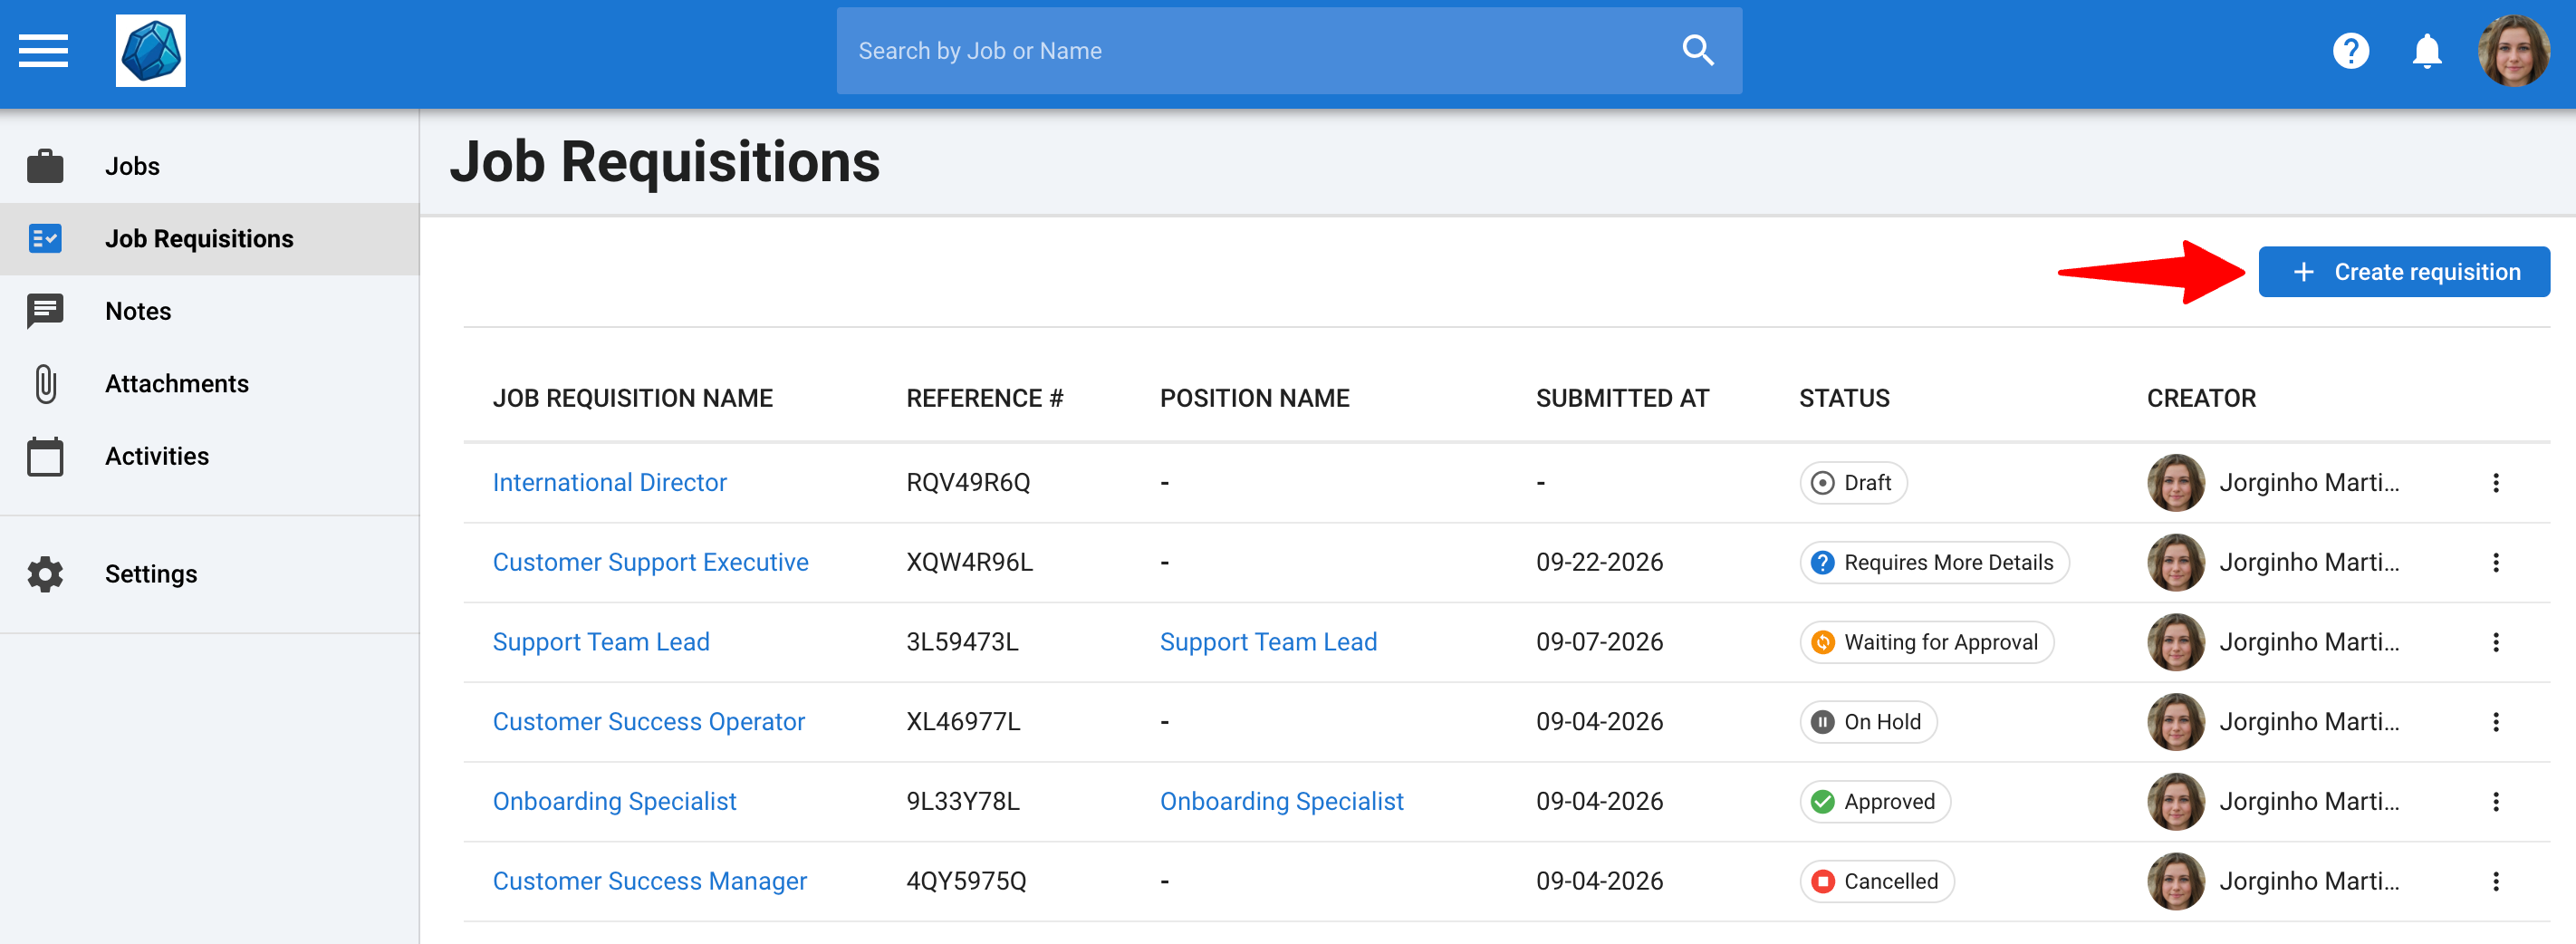The image size is (2576, 944).
Task: Click the Attachments paperclip icon
Action: click(45, 384)
